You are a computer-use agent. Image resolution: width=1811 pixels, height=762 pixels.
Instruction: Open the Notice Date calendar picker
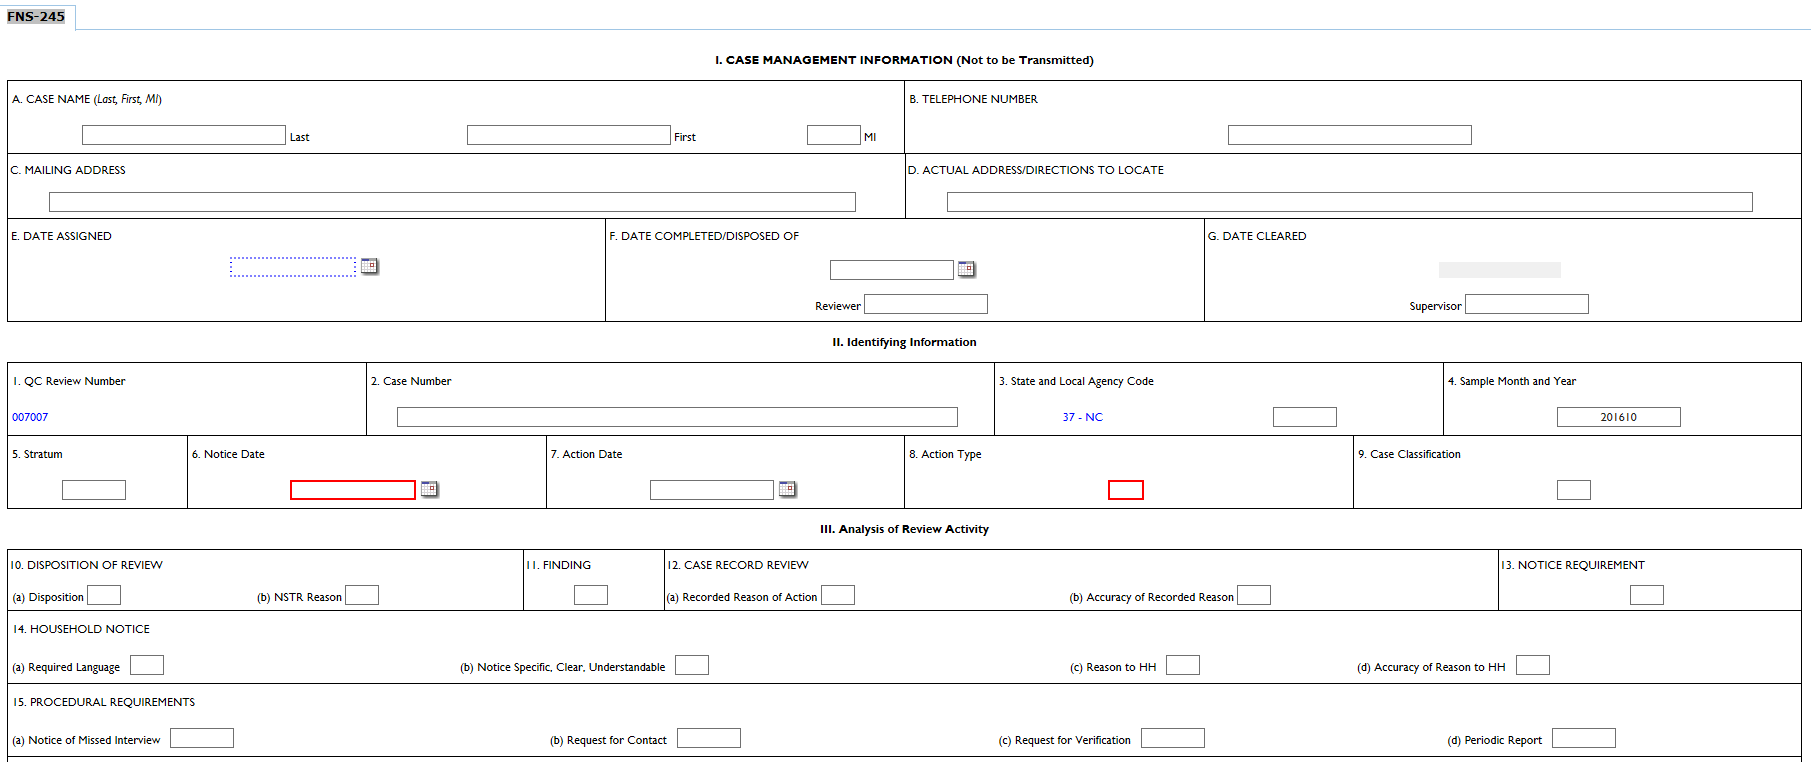tap(429, 489)
